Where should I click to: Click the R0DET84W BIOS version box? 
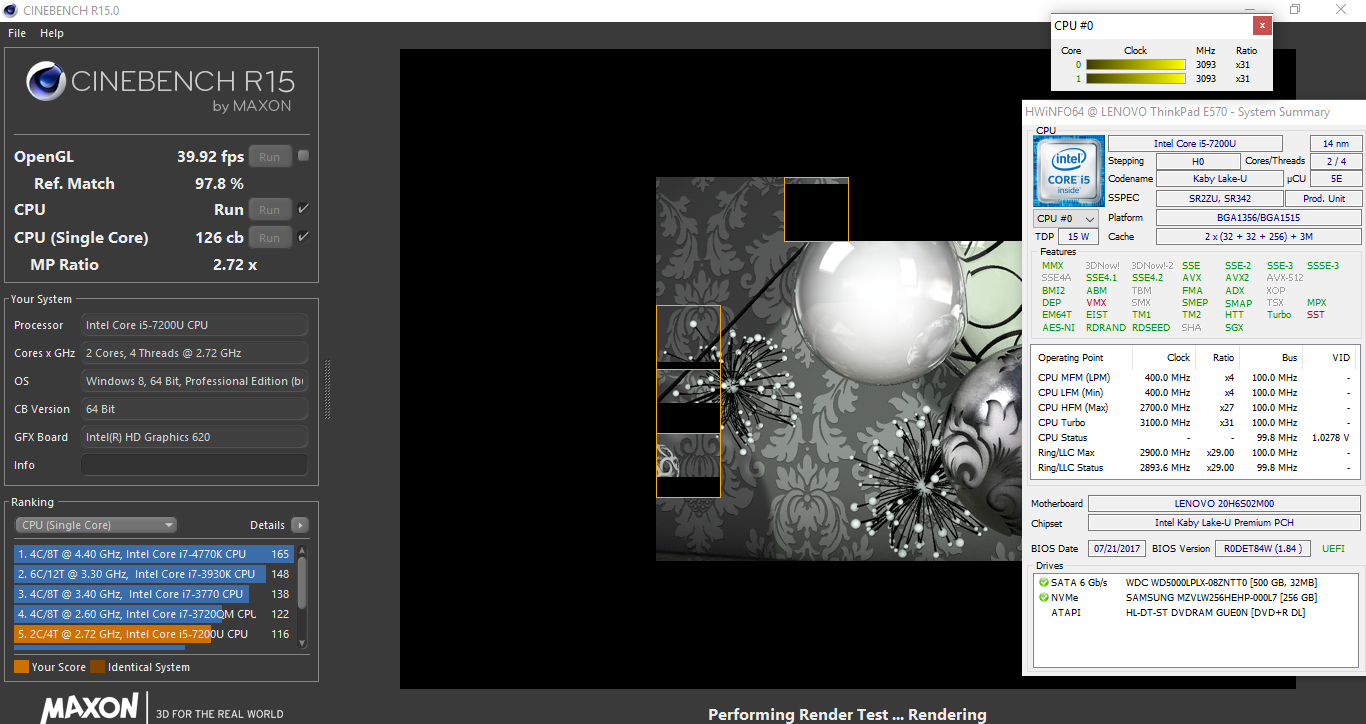[1261, 549]
